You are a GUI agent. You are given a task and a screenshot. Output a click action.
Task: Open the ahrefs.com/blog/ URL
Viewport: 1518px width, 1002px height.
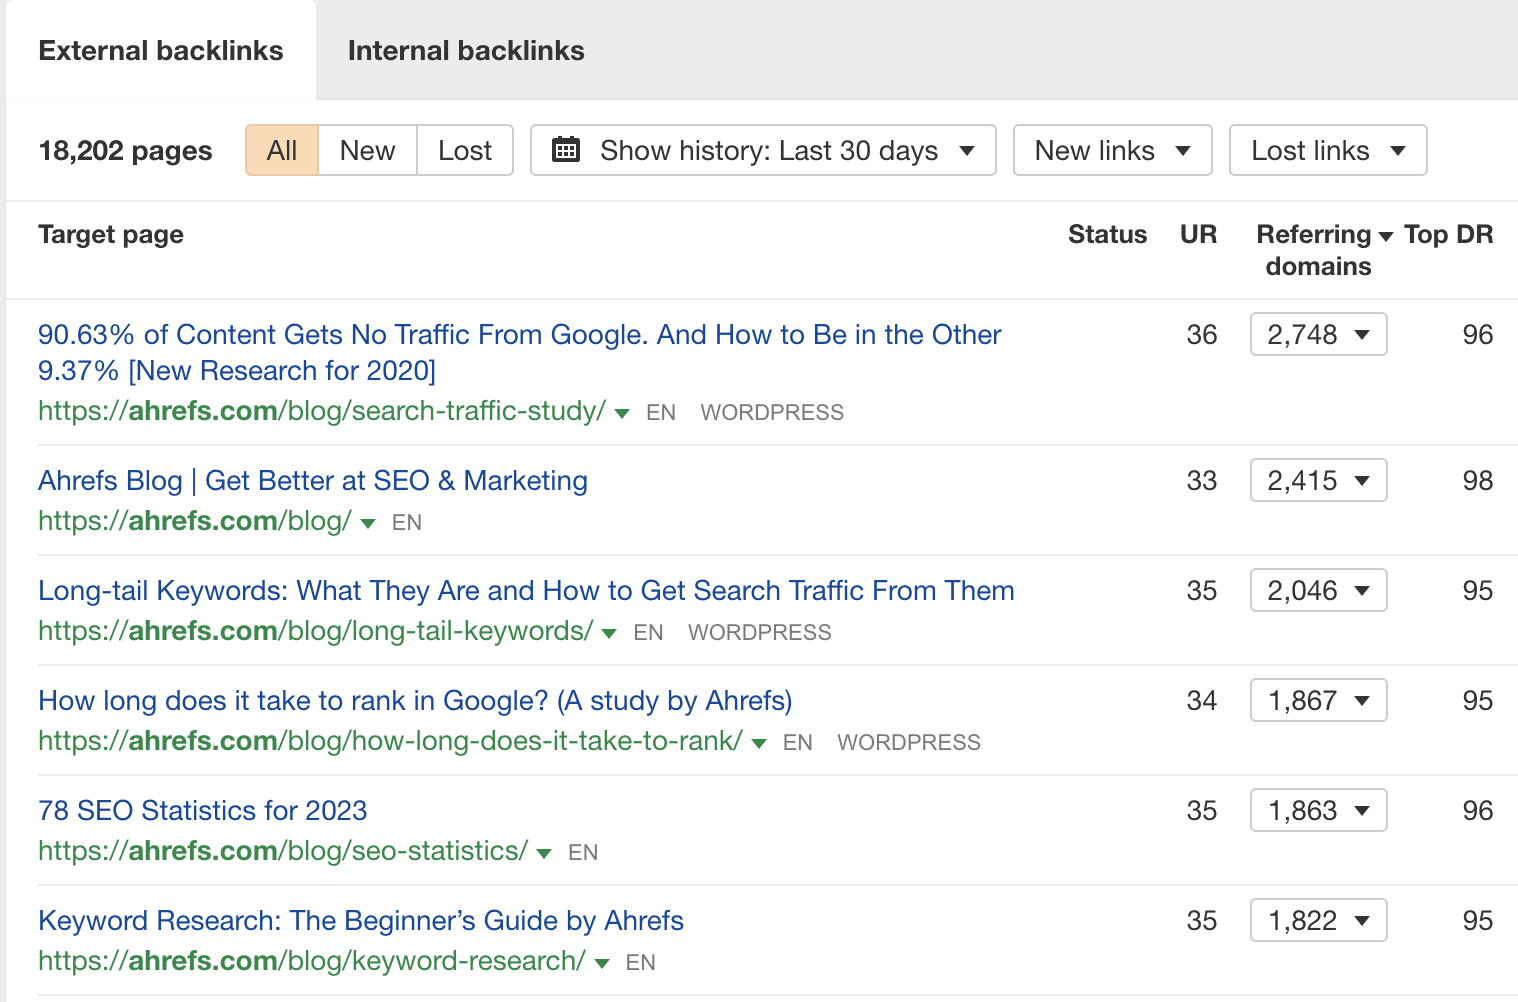195,521
